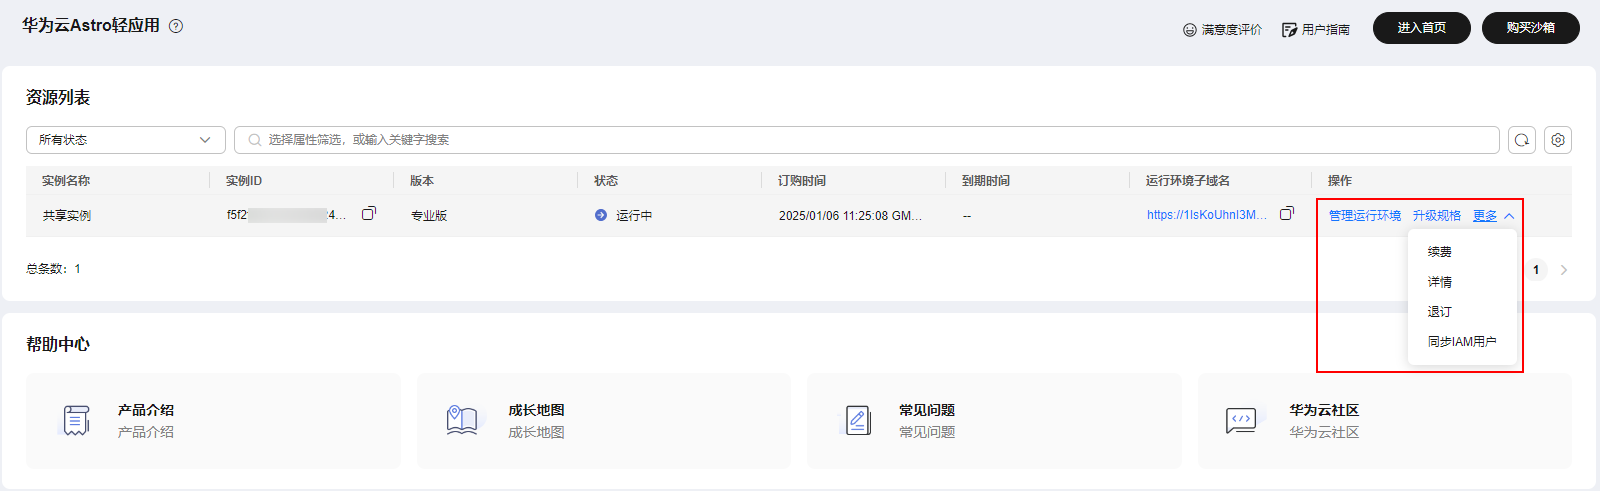Image resolution: width=1600 pixels, height=491 pixels.
Task: Click the 运行中 status text
Action: [x=634, y=216]
